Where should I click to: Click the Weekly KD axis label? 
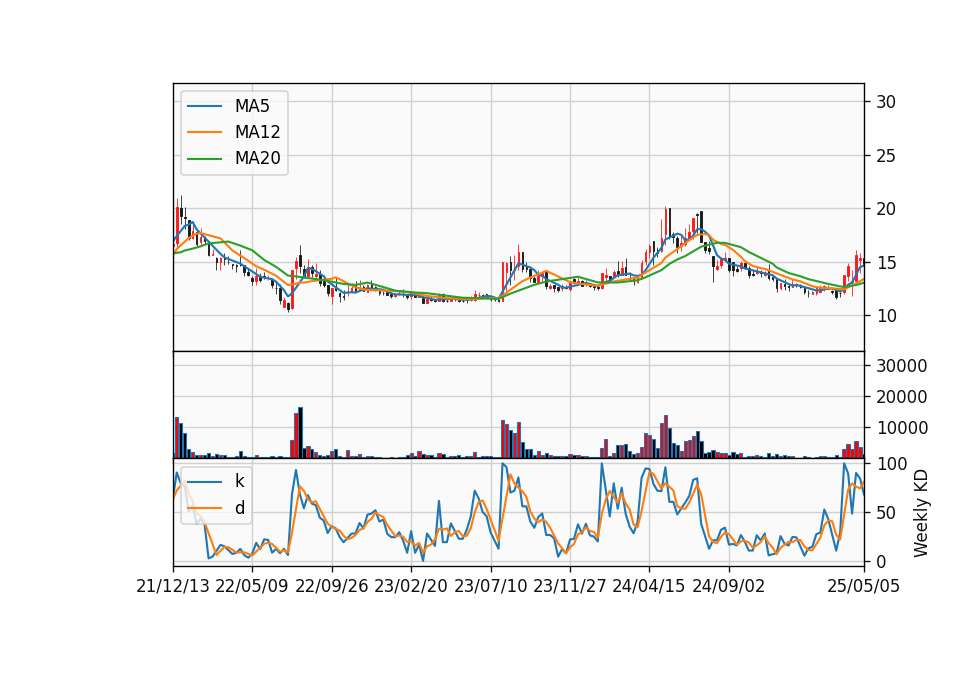[921, 514]
